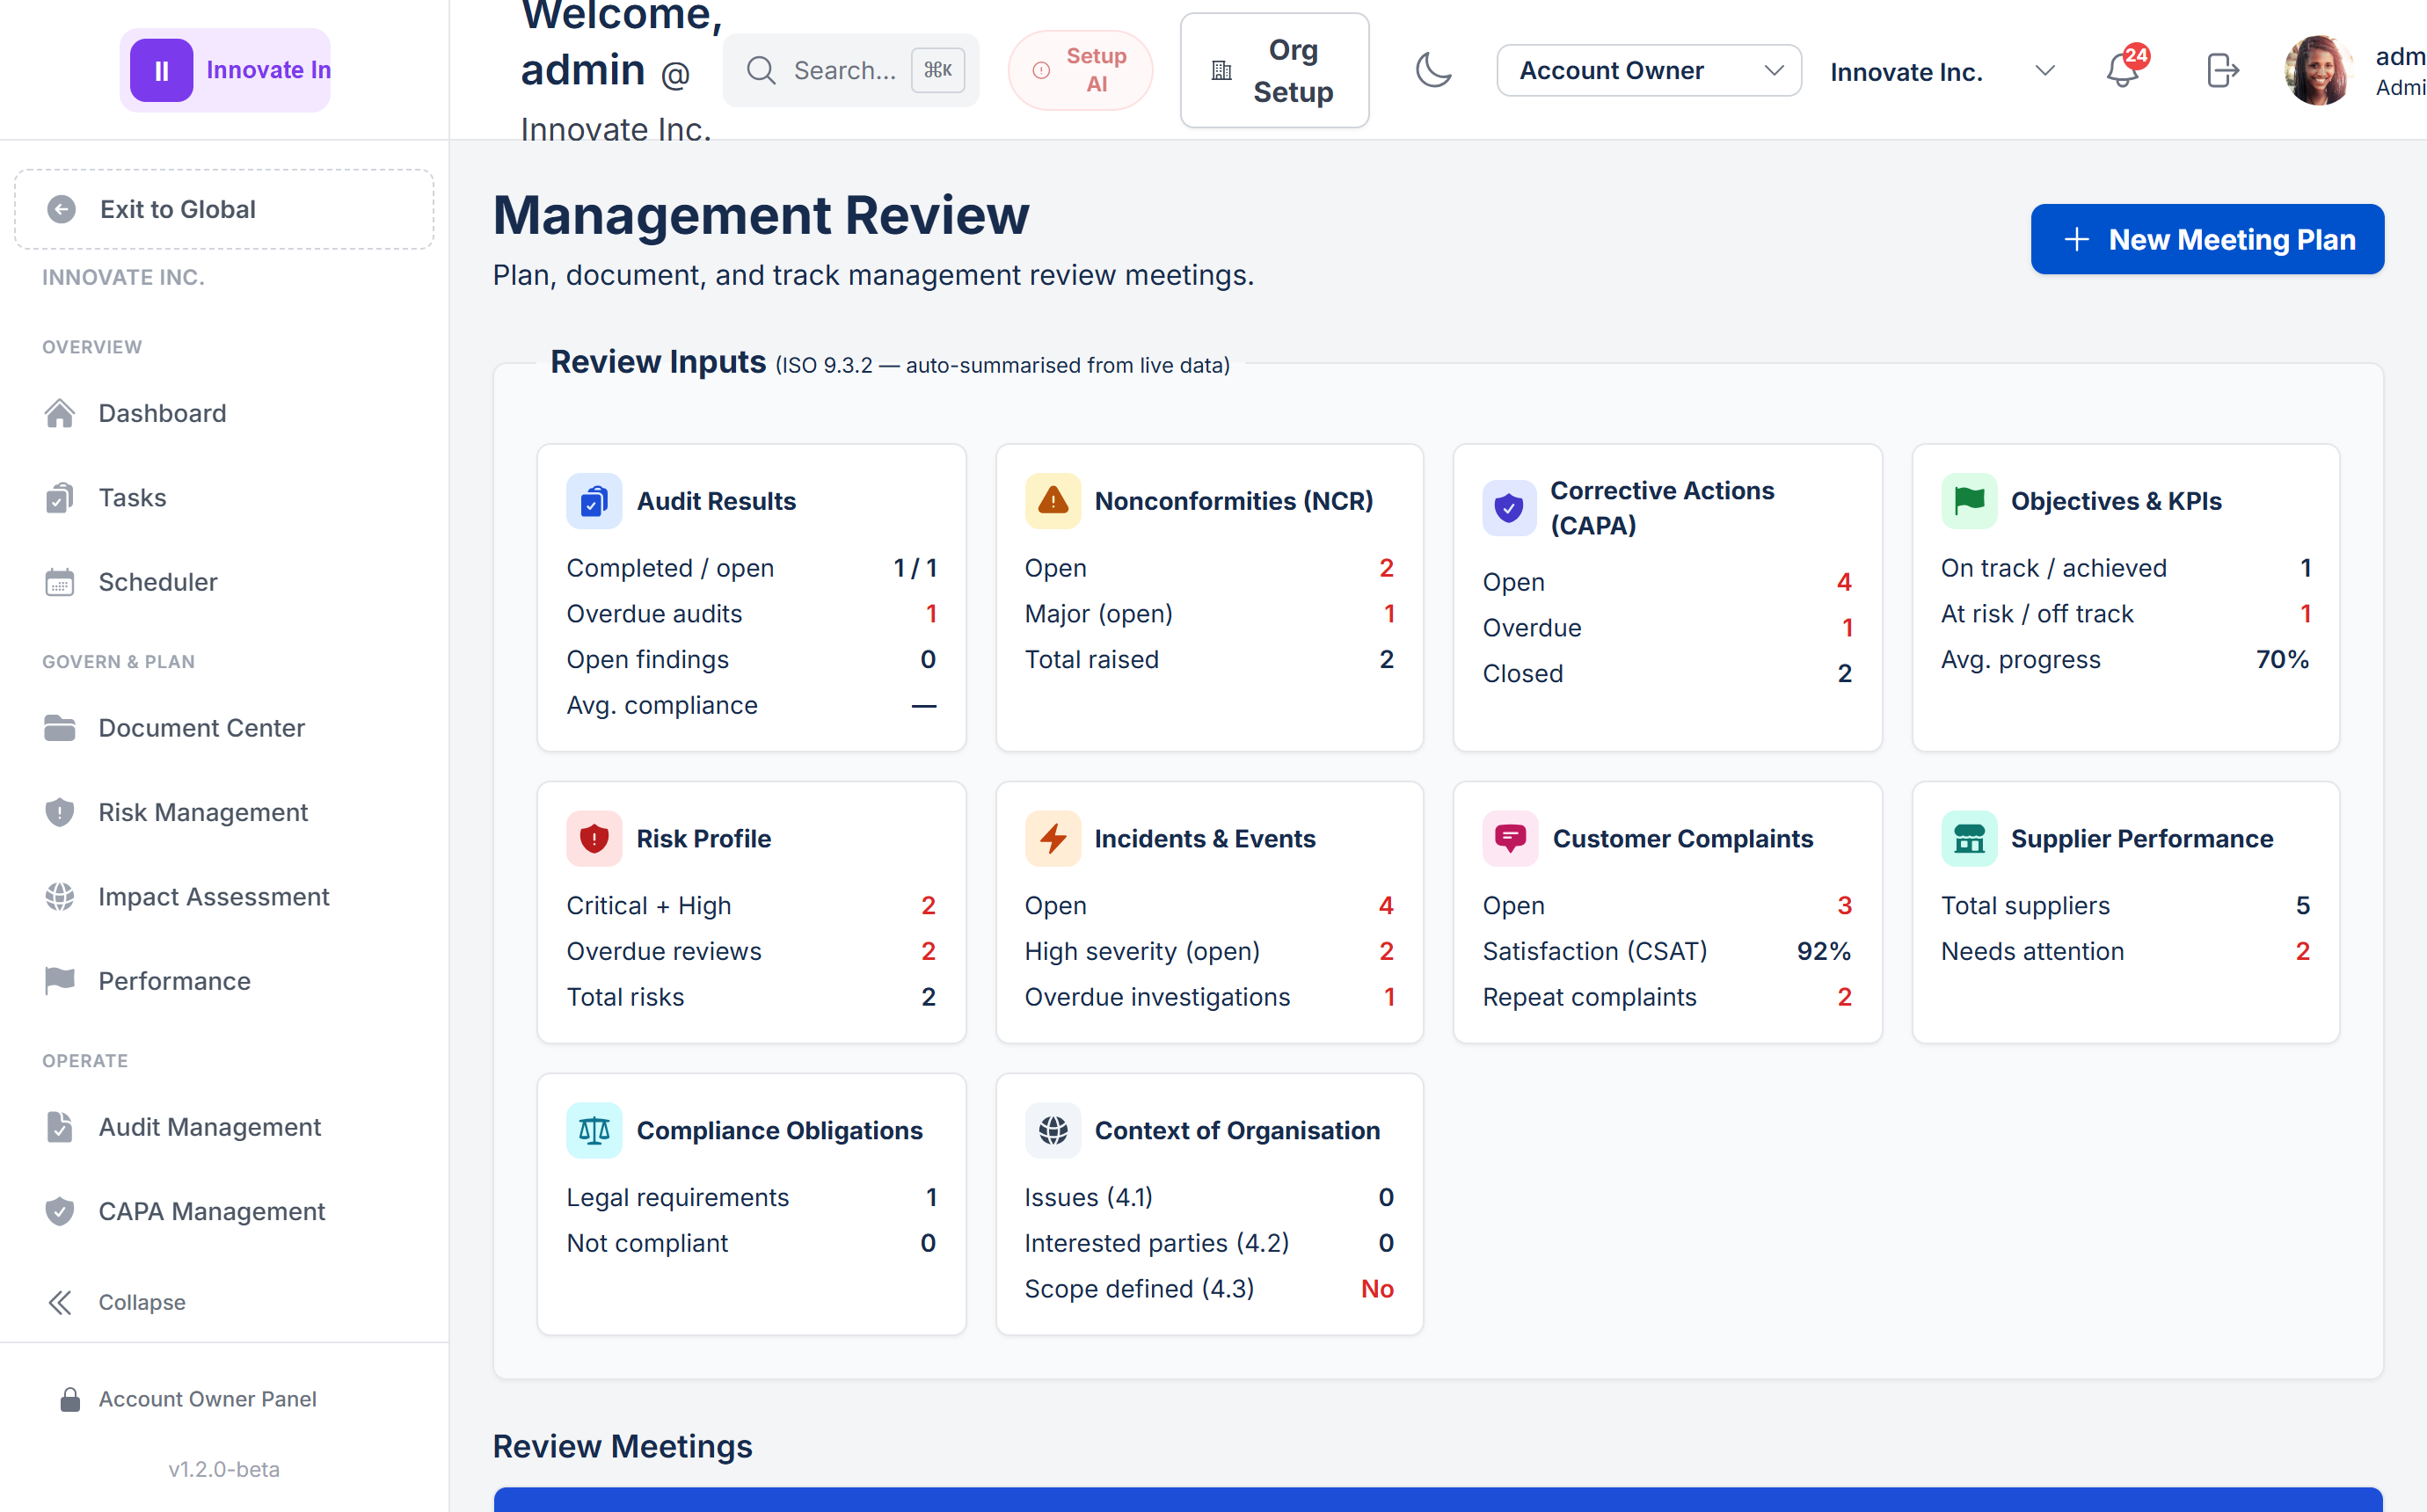Open Dashboard from sidebar
2427x1512 pixels.
224,413
